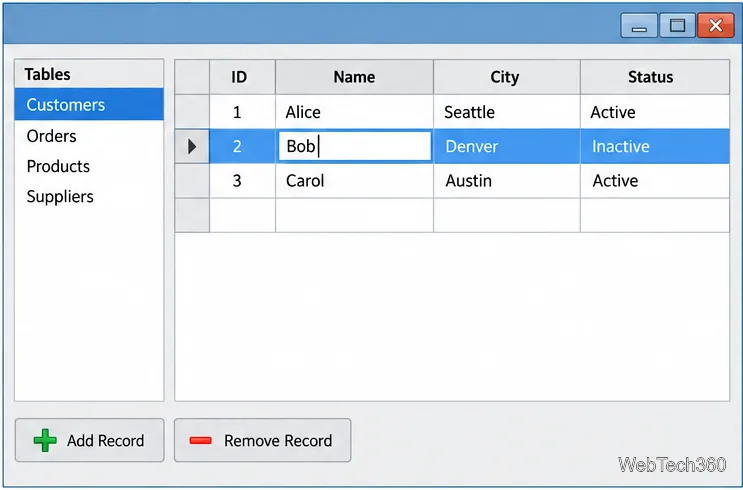Click ID cell 2

point(242,146)
